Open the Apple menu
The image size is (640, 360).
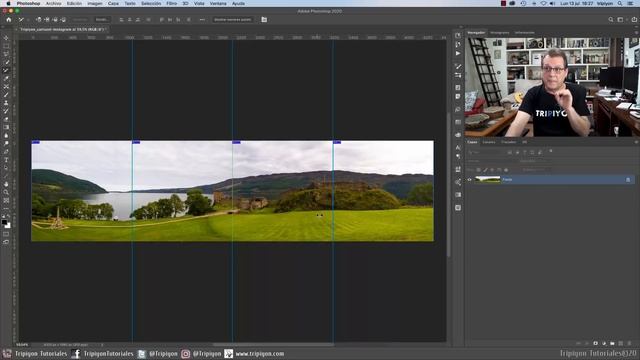point(8,3)
